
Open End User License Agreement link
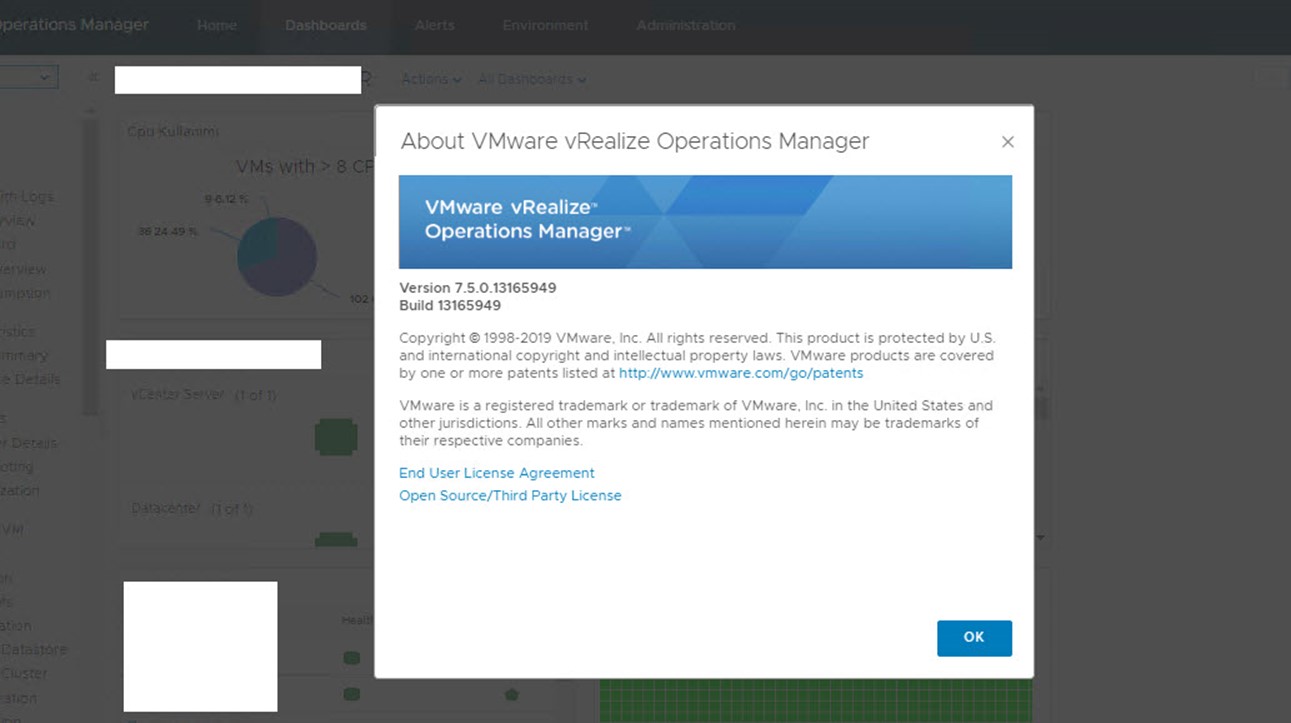pyautogui.click(x=497, y=473)
